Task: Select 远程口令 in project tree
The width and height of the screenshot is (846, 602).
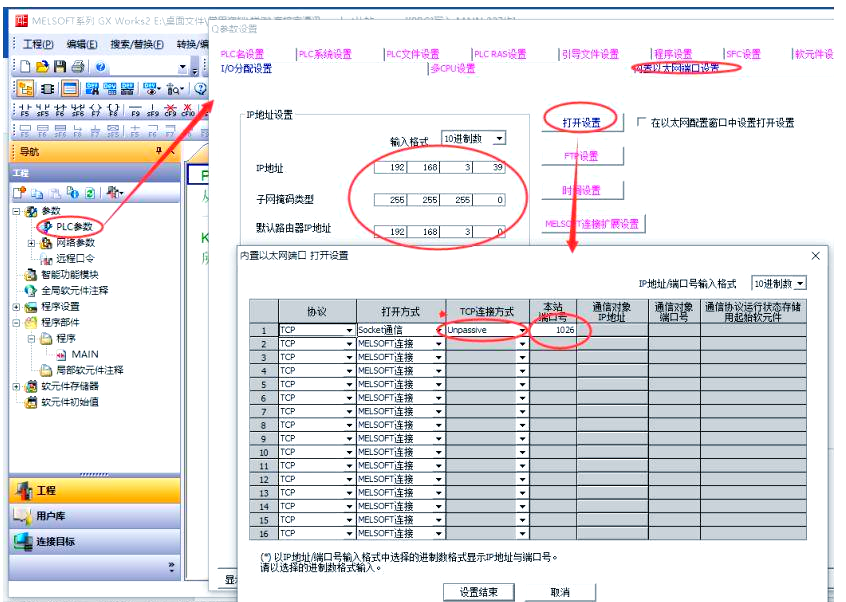Action: [x=75, y=259]
